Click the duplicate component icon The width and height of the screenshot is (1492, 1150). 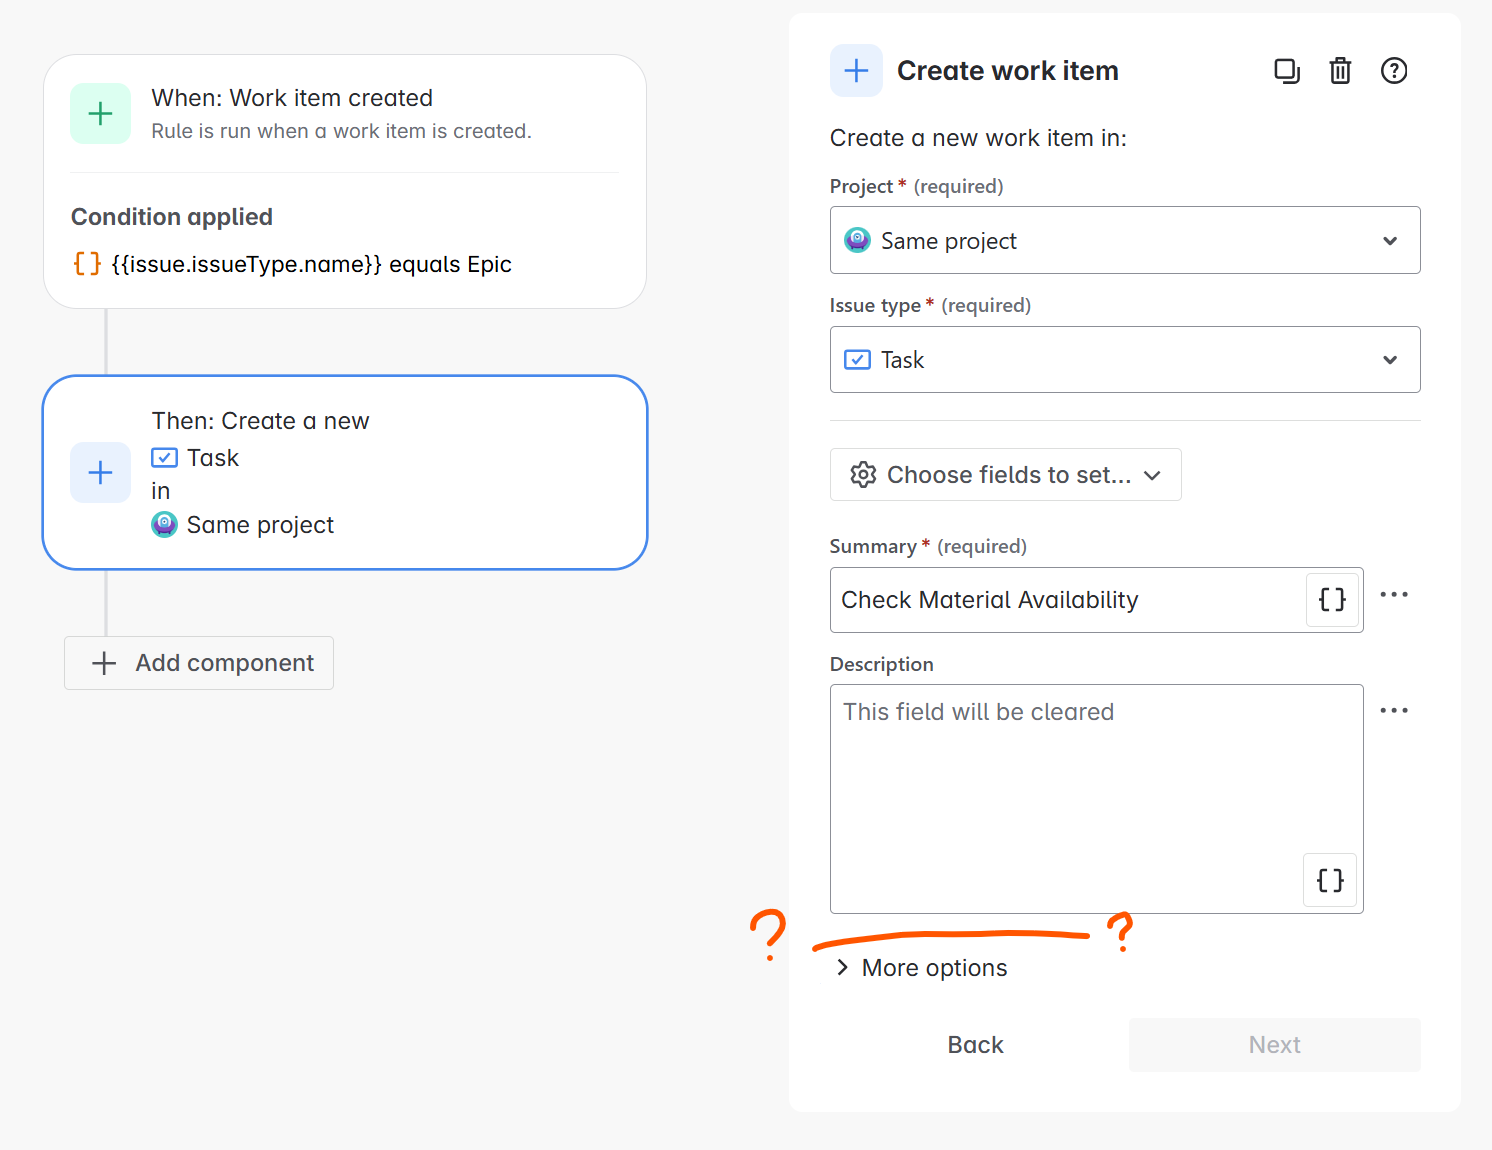point(1286,71)
